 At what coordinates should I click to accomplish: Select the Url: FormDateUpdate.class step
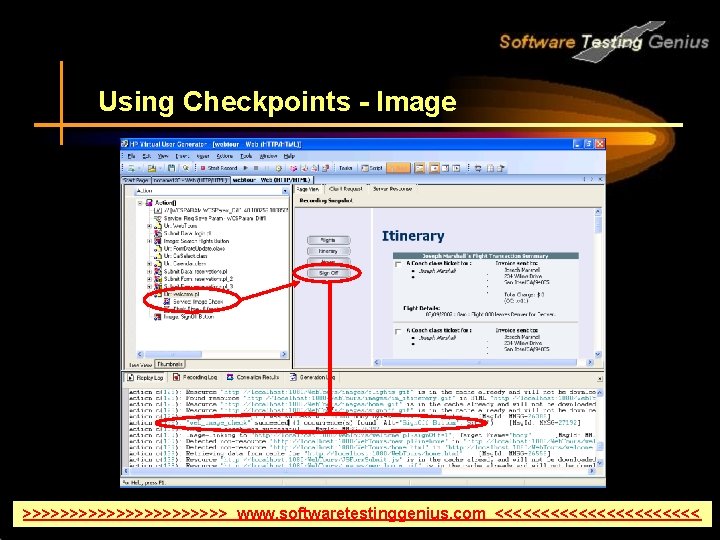[x=190, y=248]
